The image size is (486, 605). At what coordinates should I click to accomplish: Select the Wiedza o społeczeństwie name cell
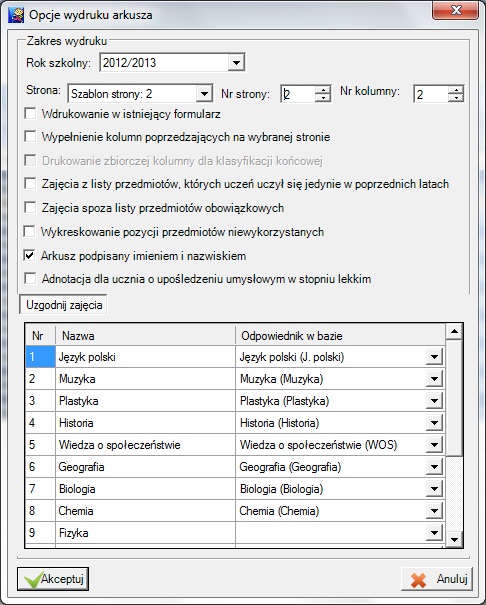[x=145, y=444]
